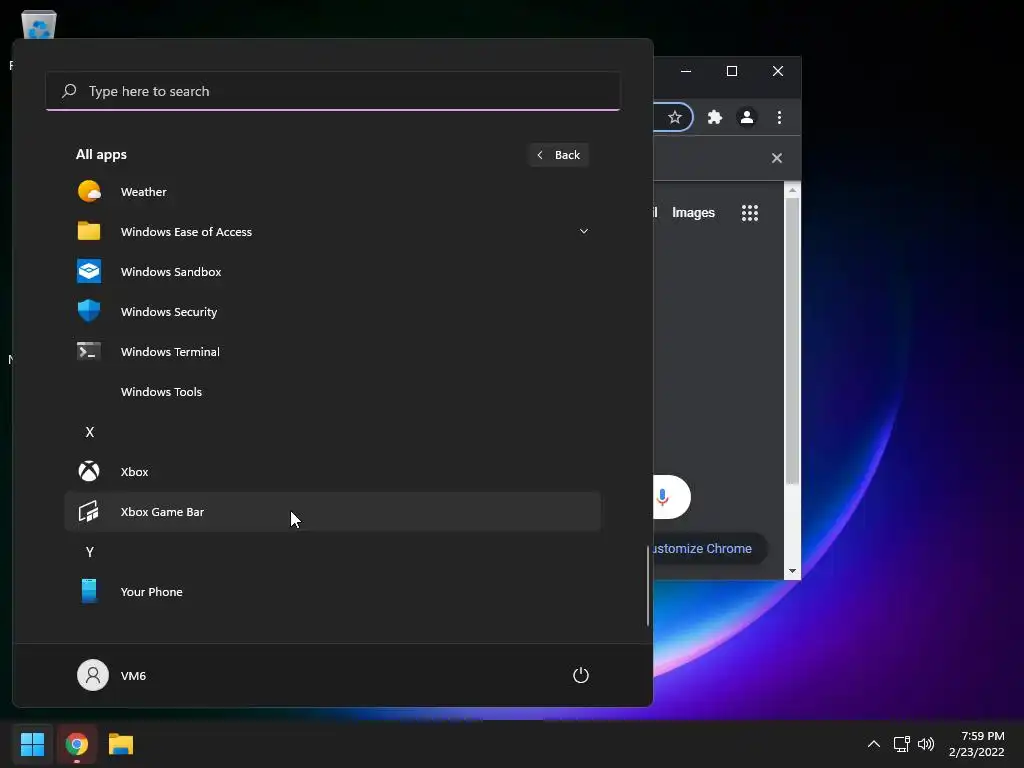Open the taskbar clock and date
The image size is (1024, 768).
[x=976, y=744]
